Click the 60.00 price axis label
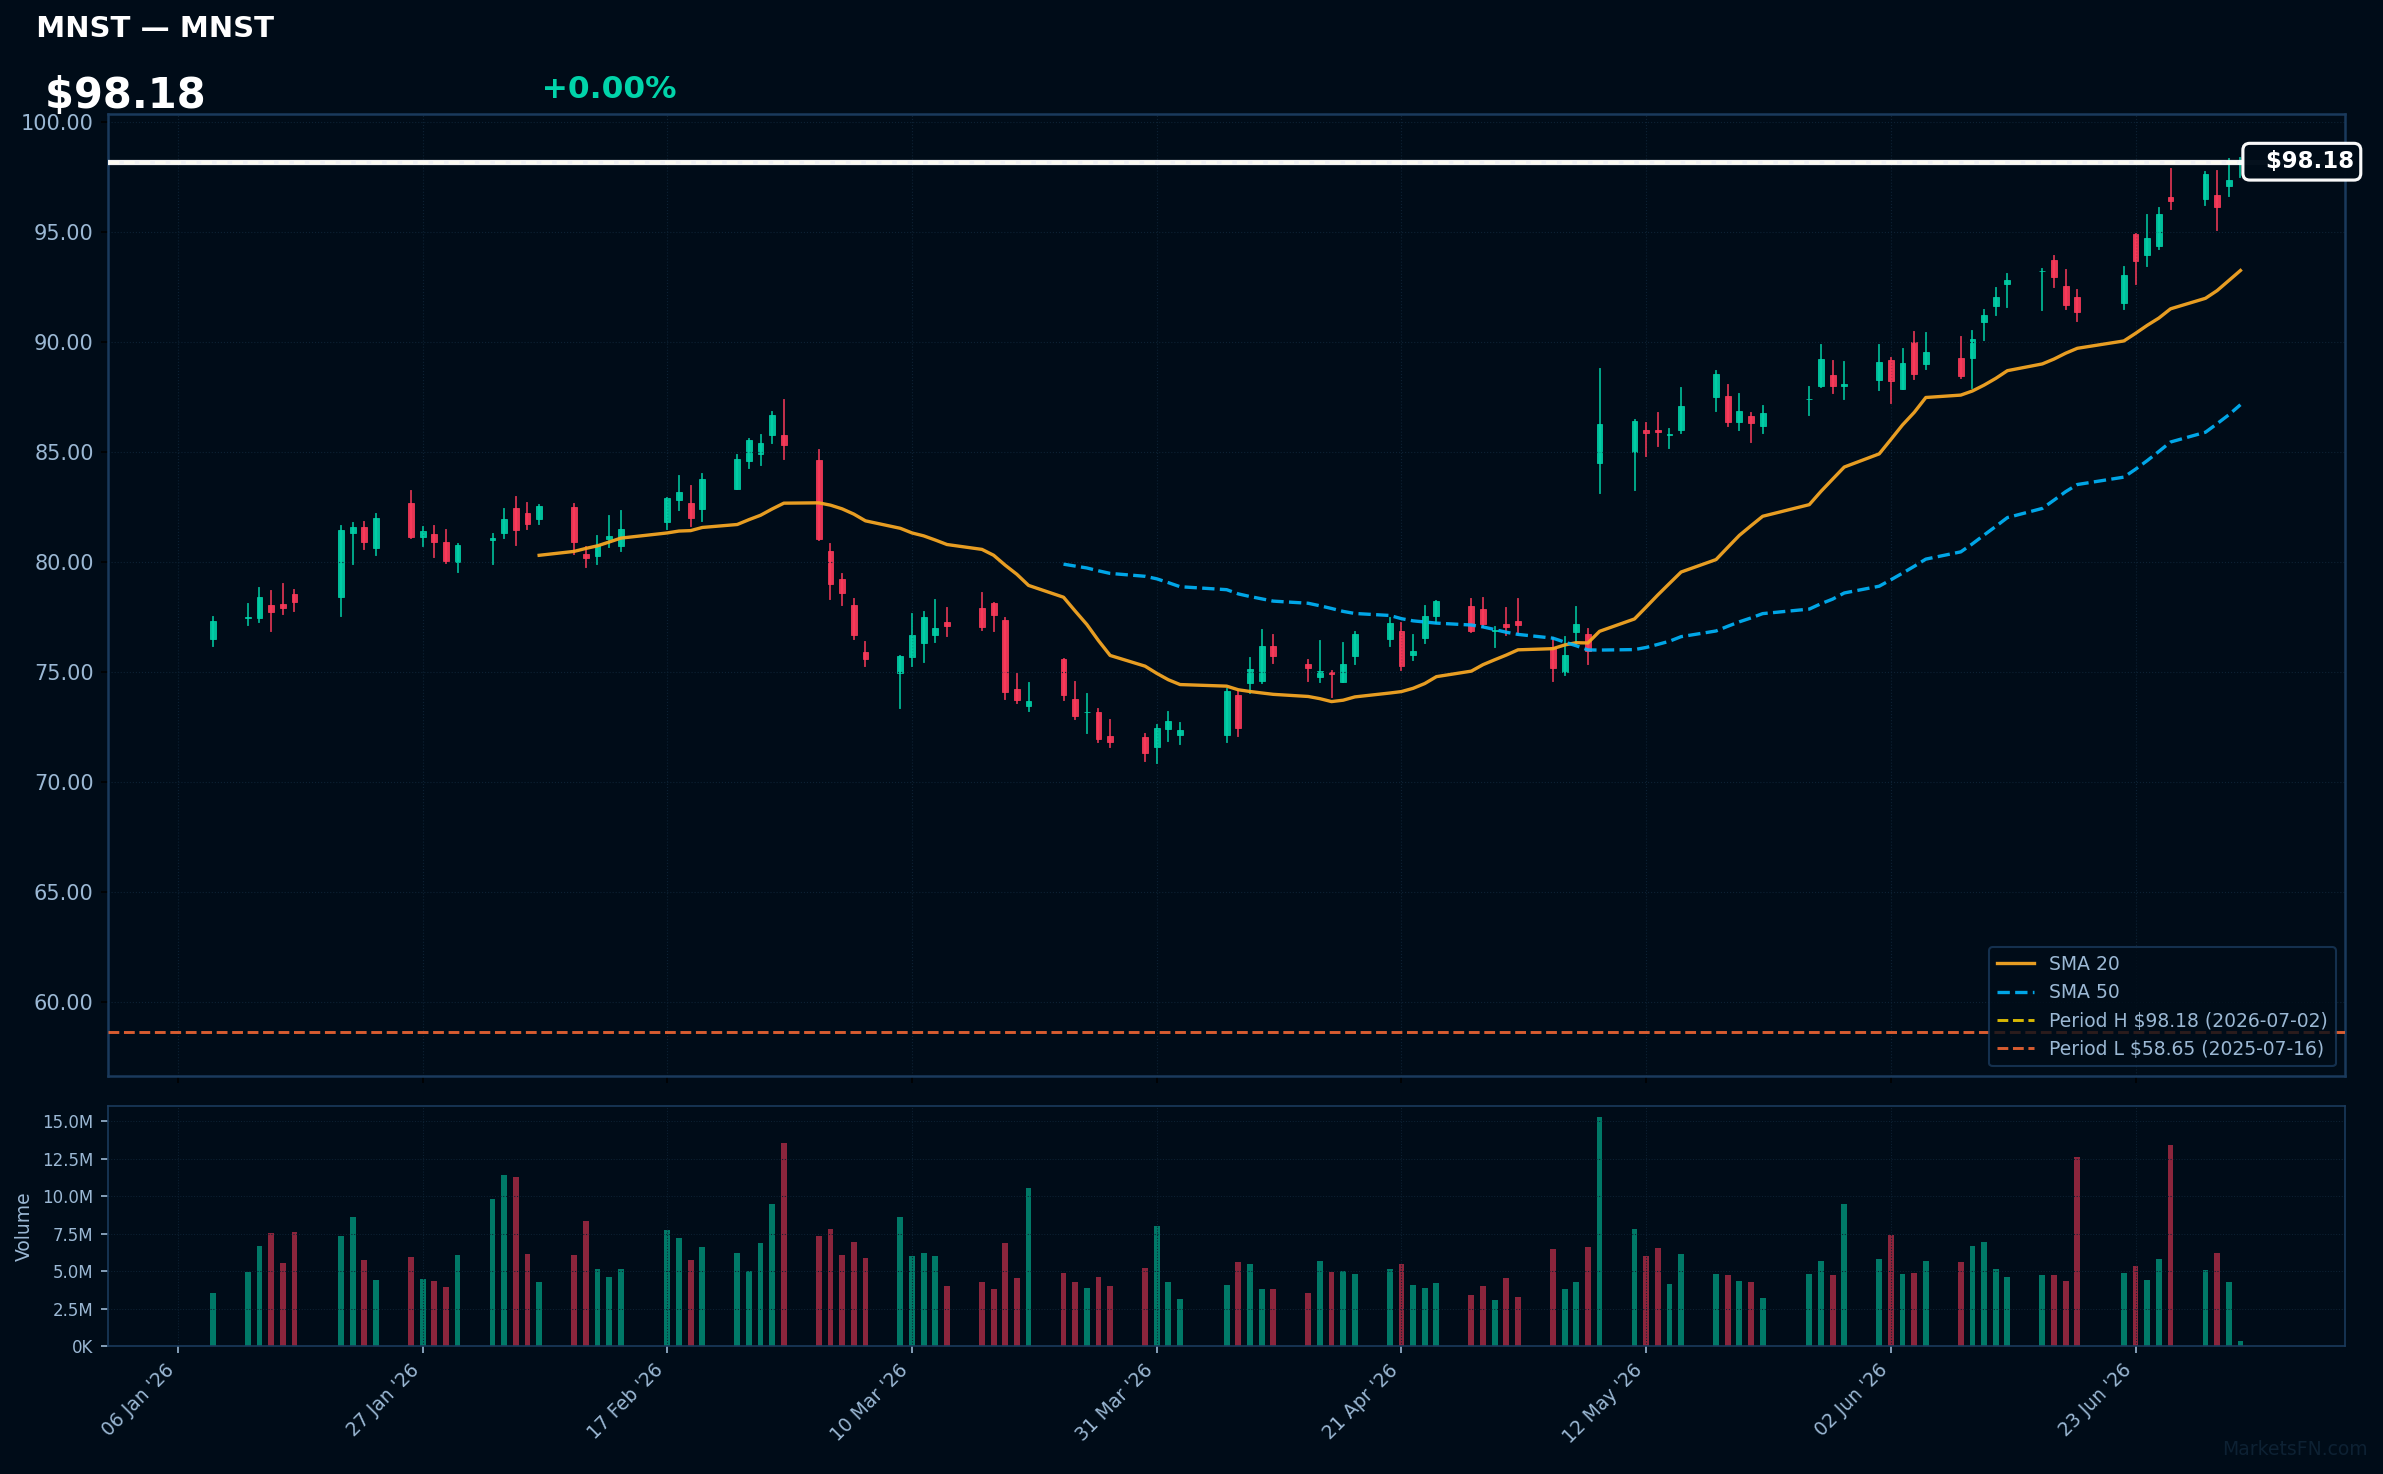 [x=63, y=1003]
